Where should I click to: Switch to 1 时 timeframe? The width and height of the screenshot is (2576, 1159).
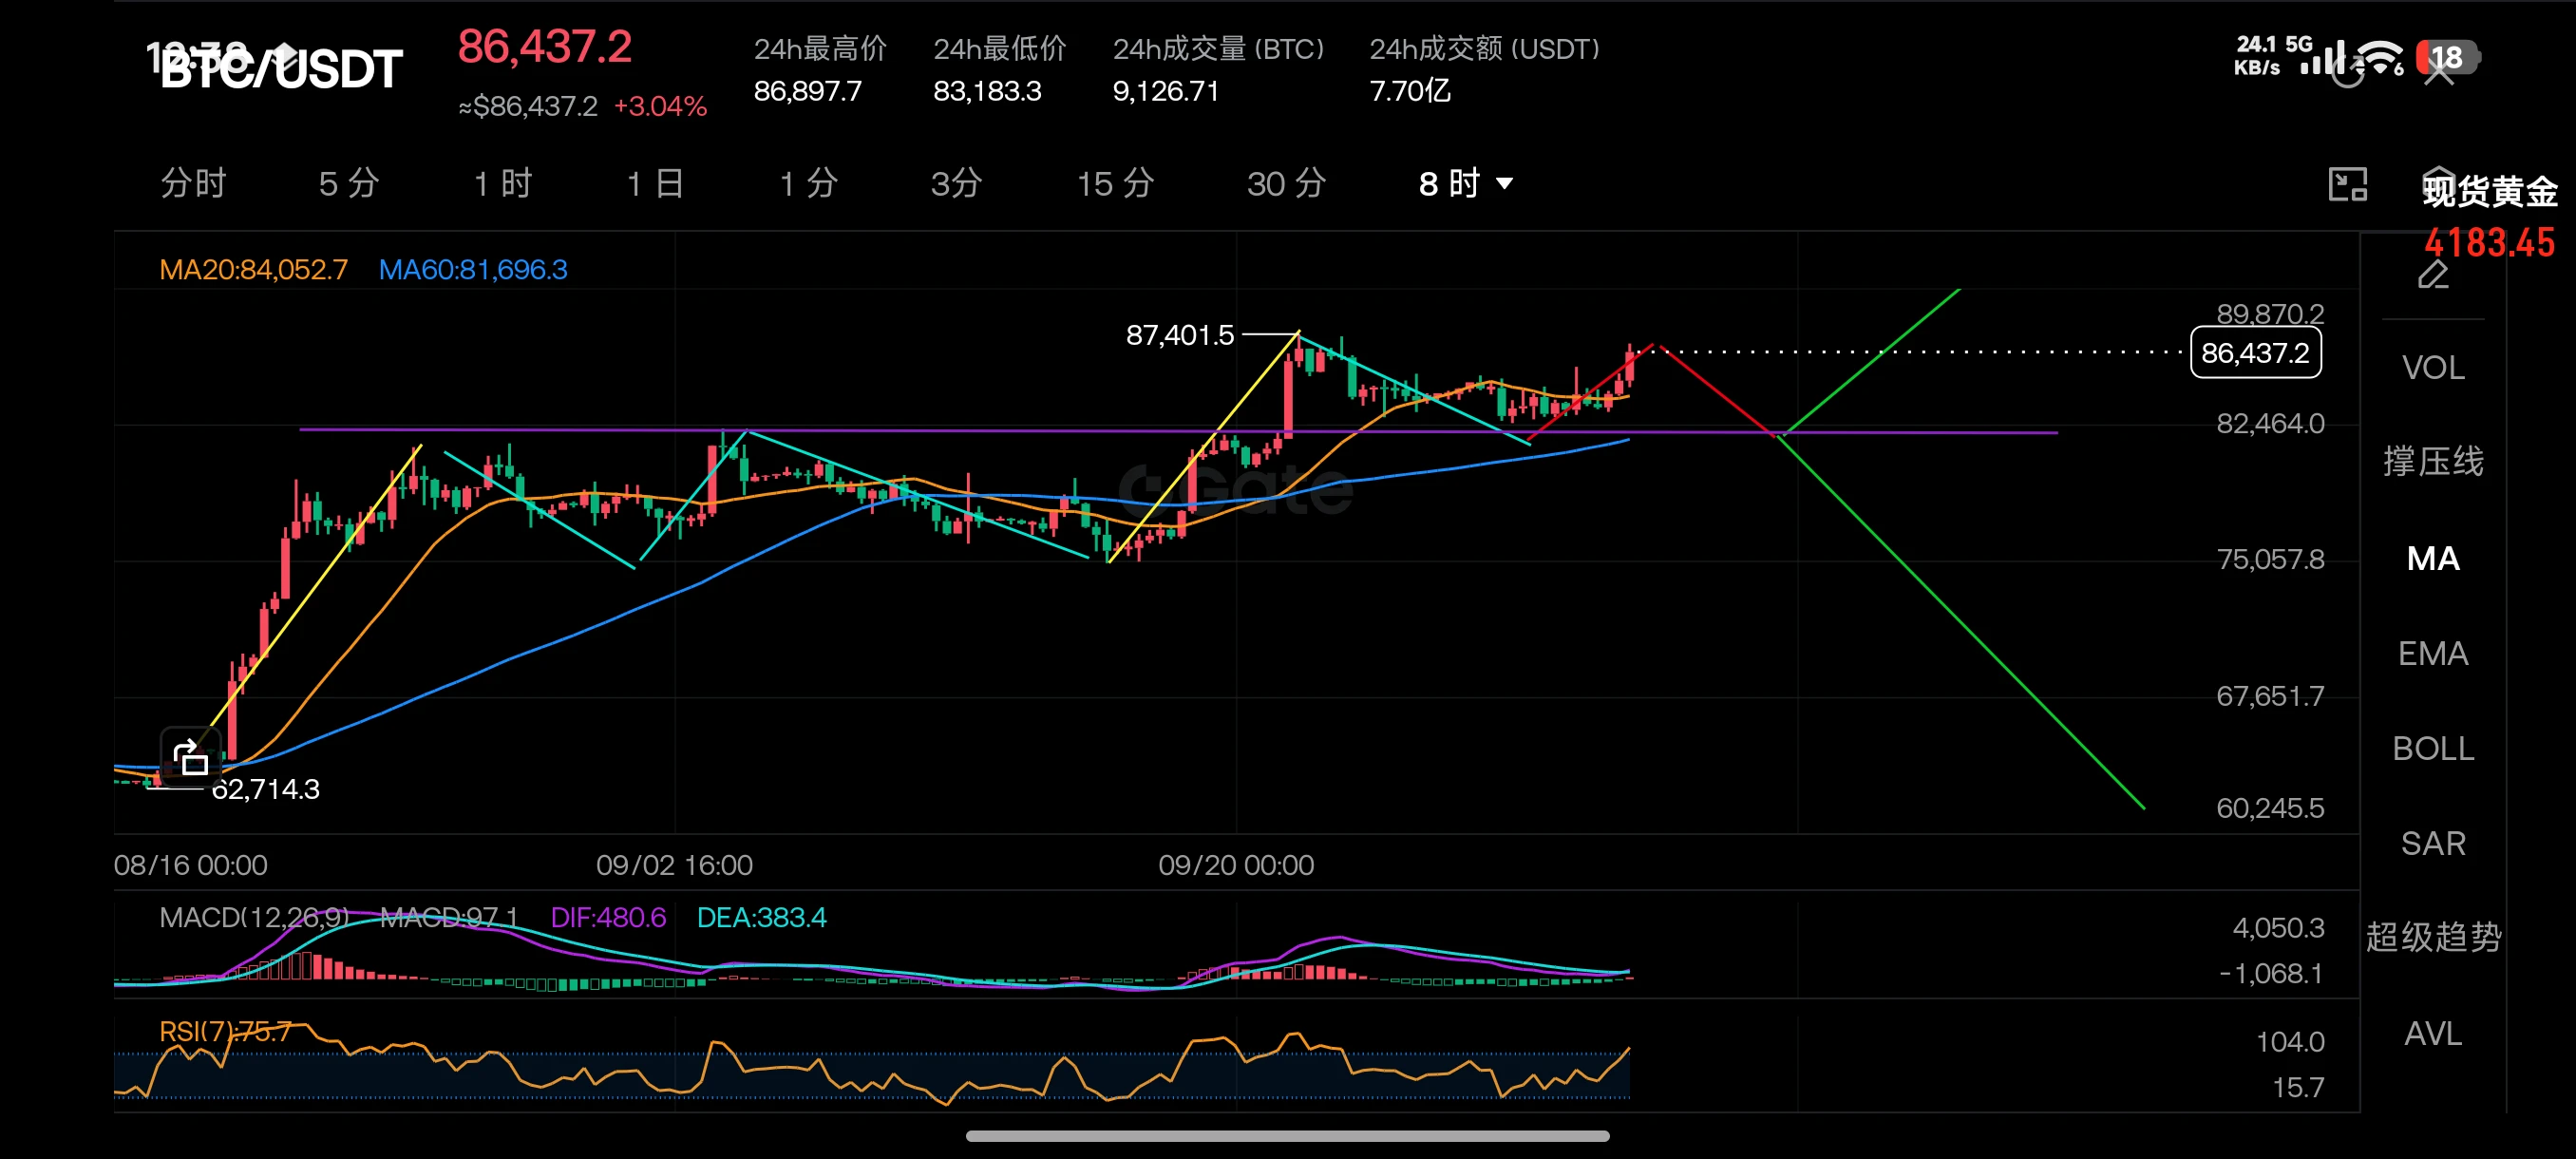point(503,184)
